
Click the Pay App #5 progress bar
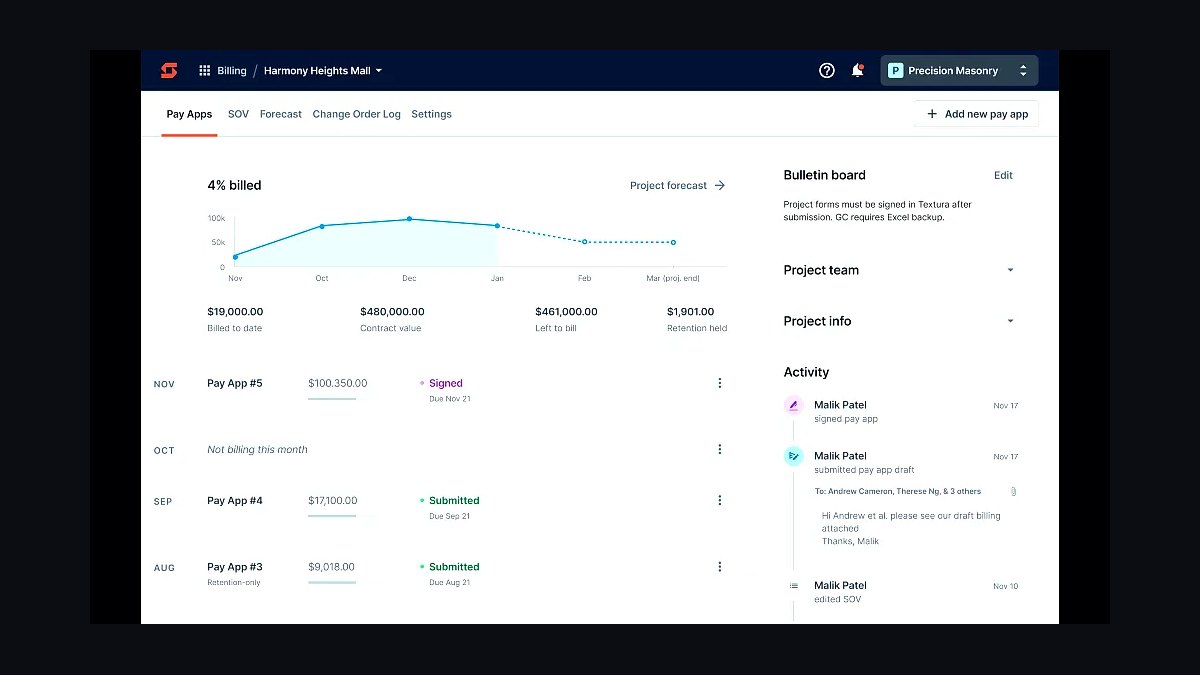[332, 399]
